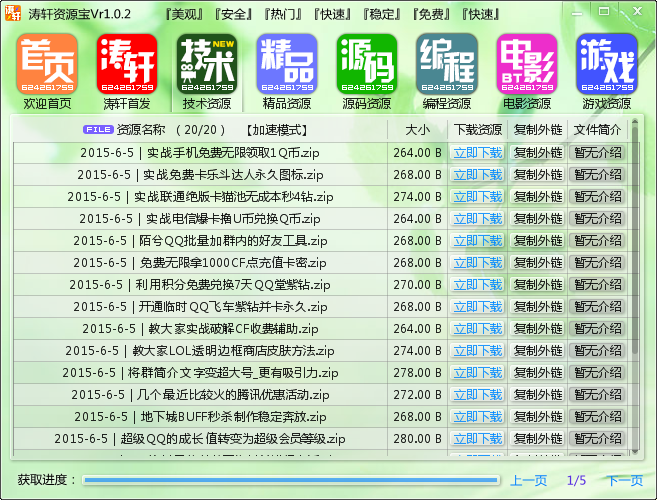The height and width of the screenshot is (500, 657).
Task: Go to 上一页 previous page
Action: click(528, 480)
